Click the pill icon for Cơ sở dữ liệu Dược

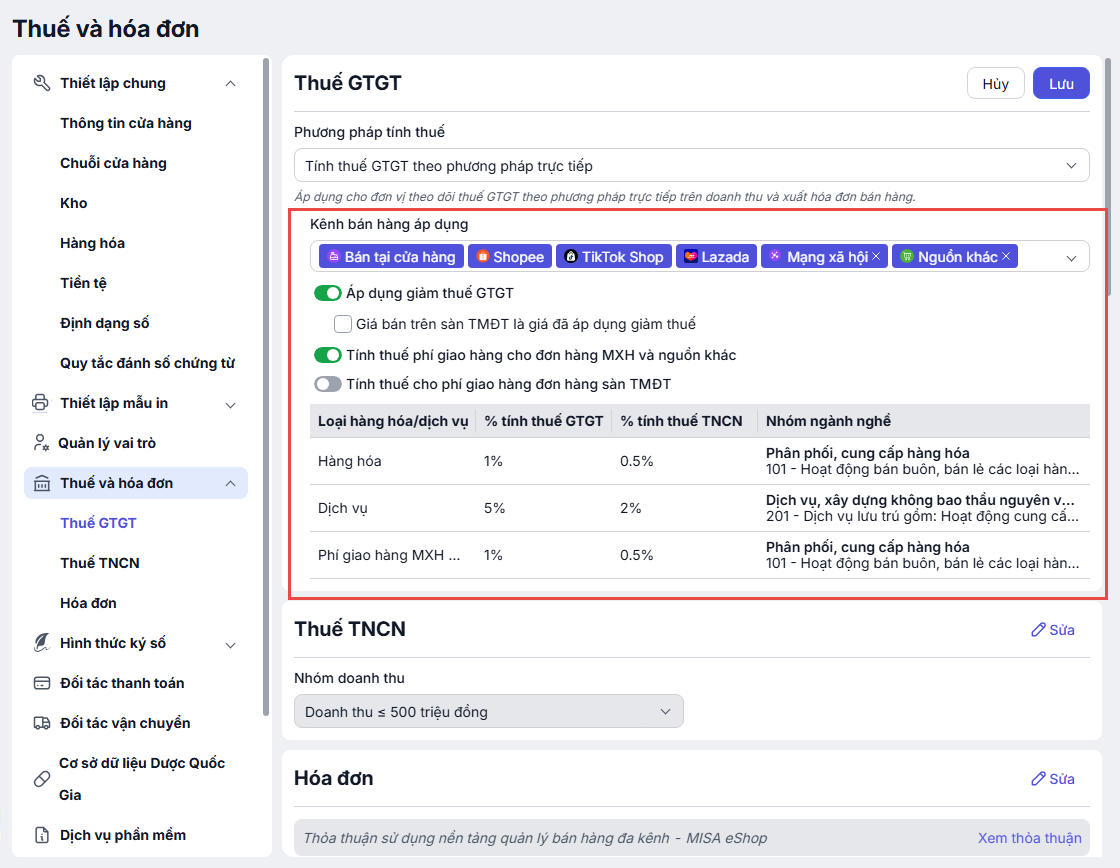point(41,779)
